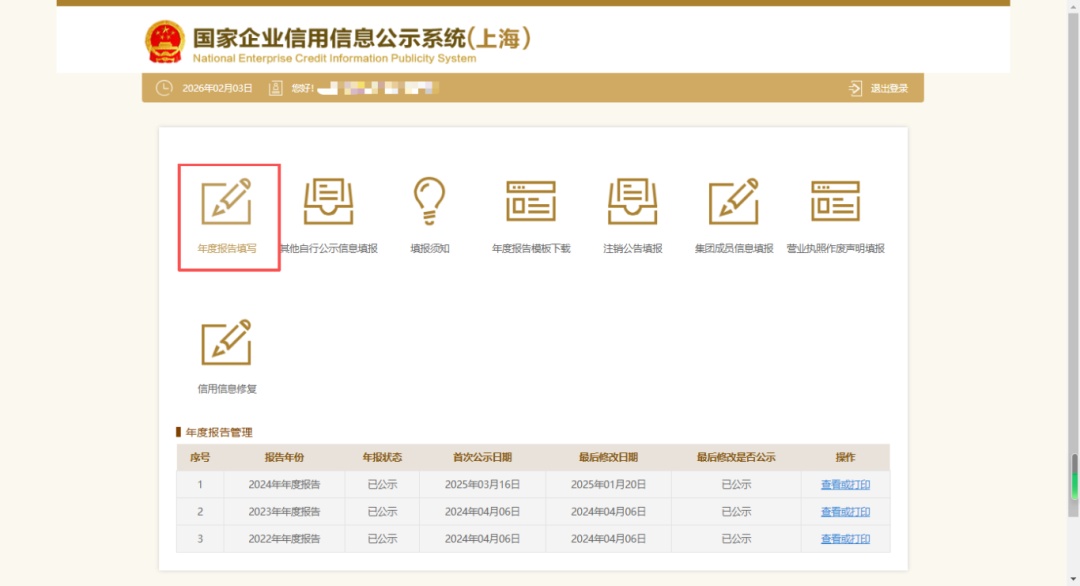Open 查看或打印 for 2022年度报告
Viewport: 1080px width, 586px height.
[845, 539]
